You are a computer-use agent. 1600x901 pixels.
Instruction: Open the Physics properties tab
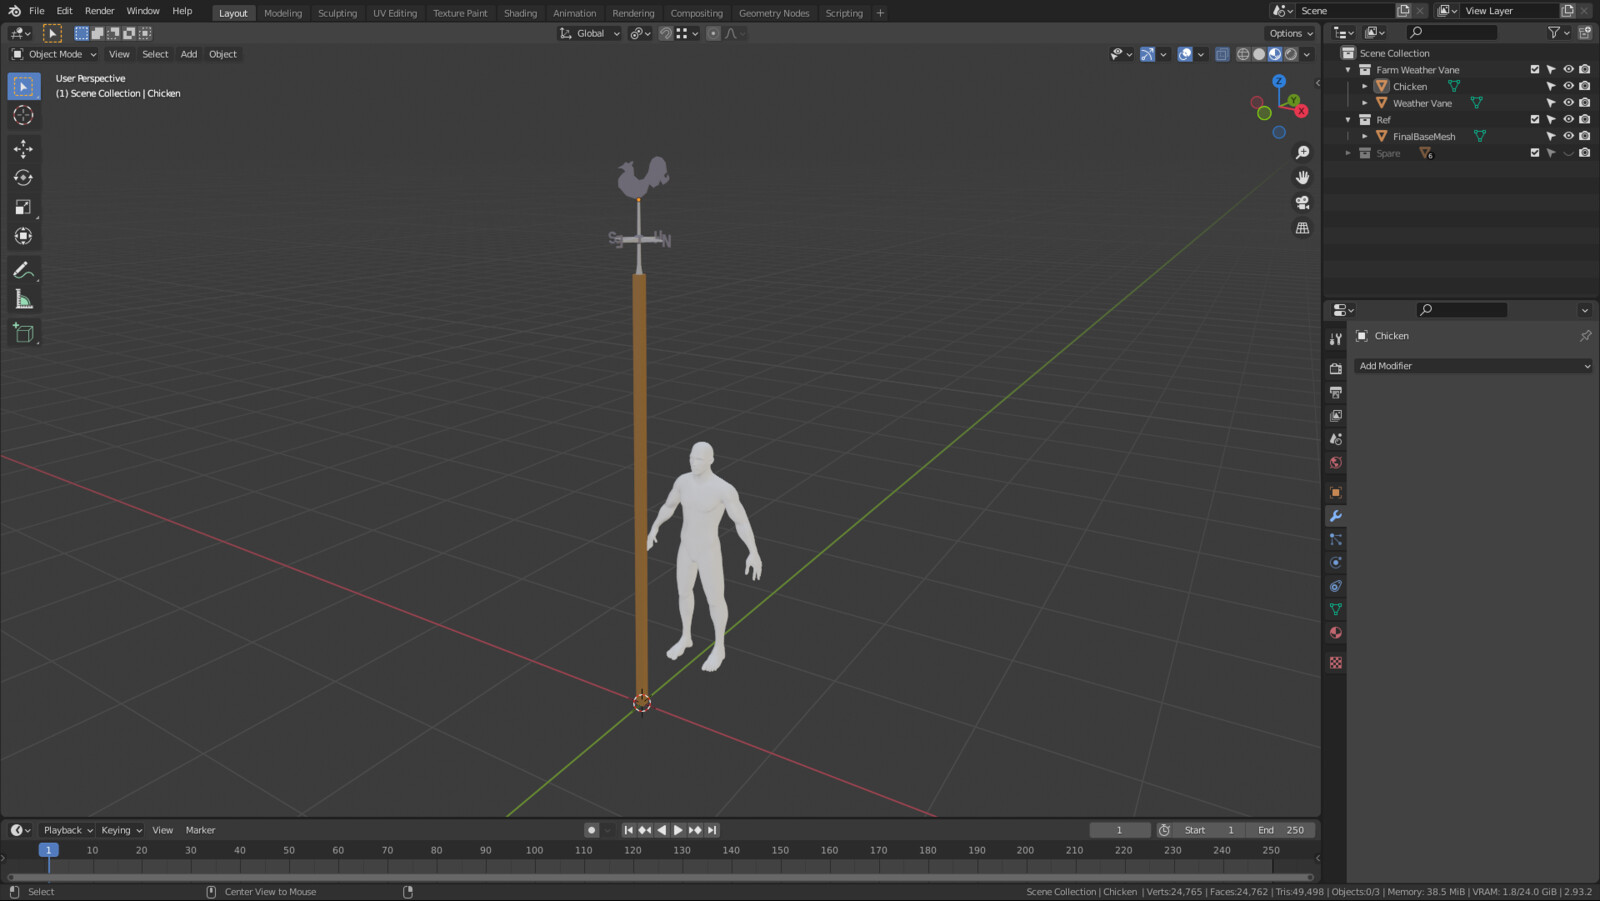(1335, 563)
